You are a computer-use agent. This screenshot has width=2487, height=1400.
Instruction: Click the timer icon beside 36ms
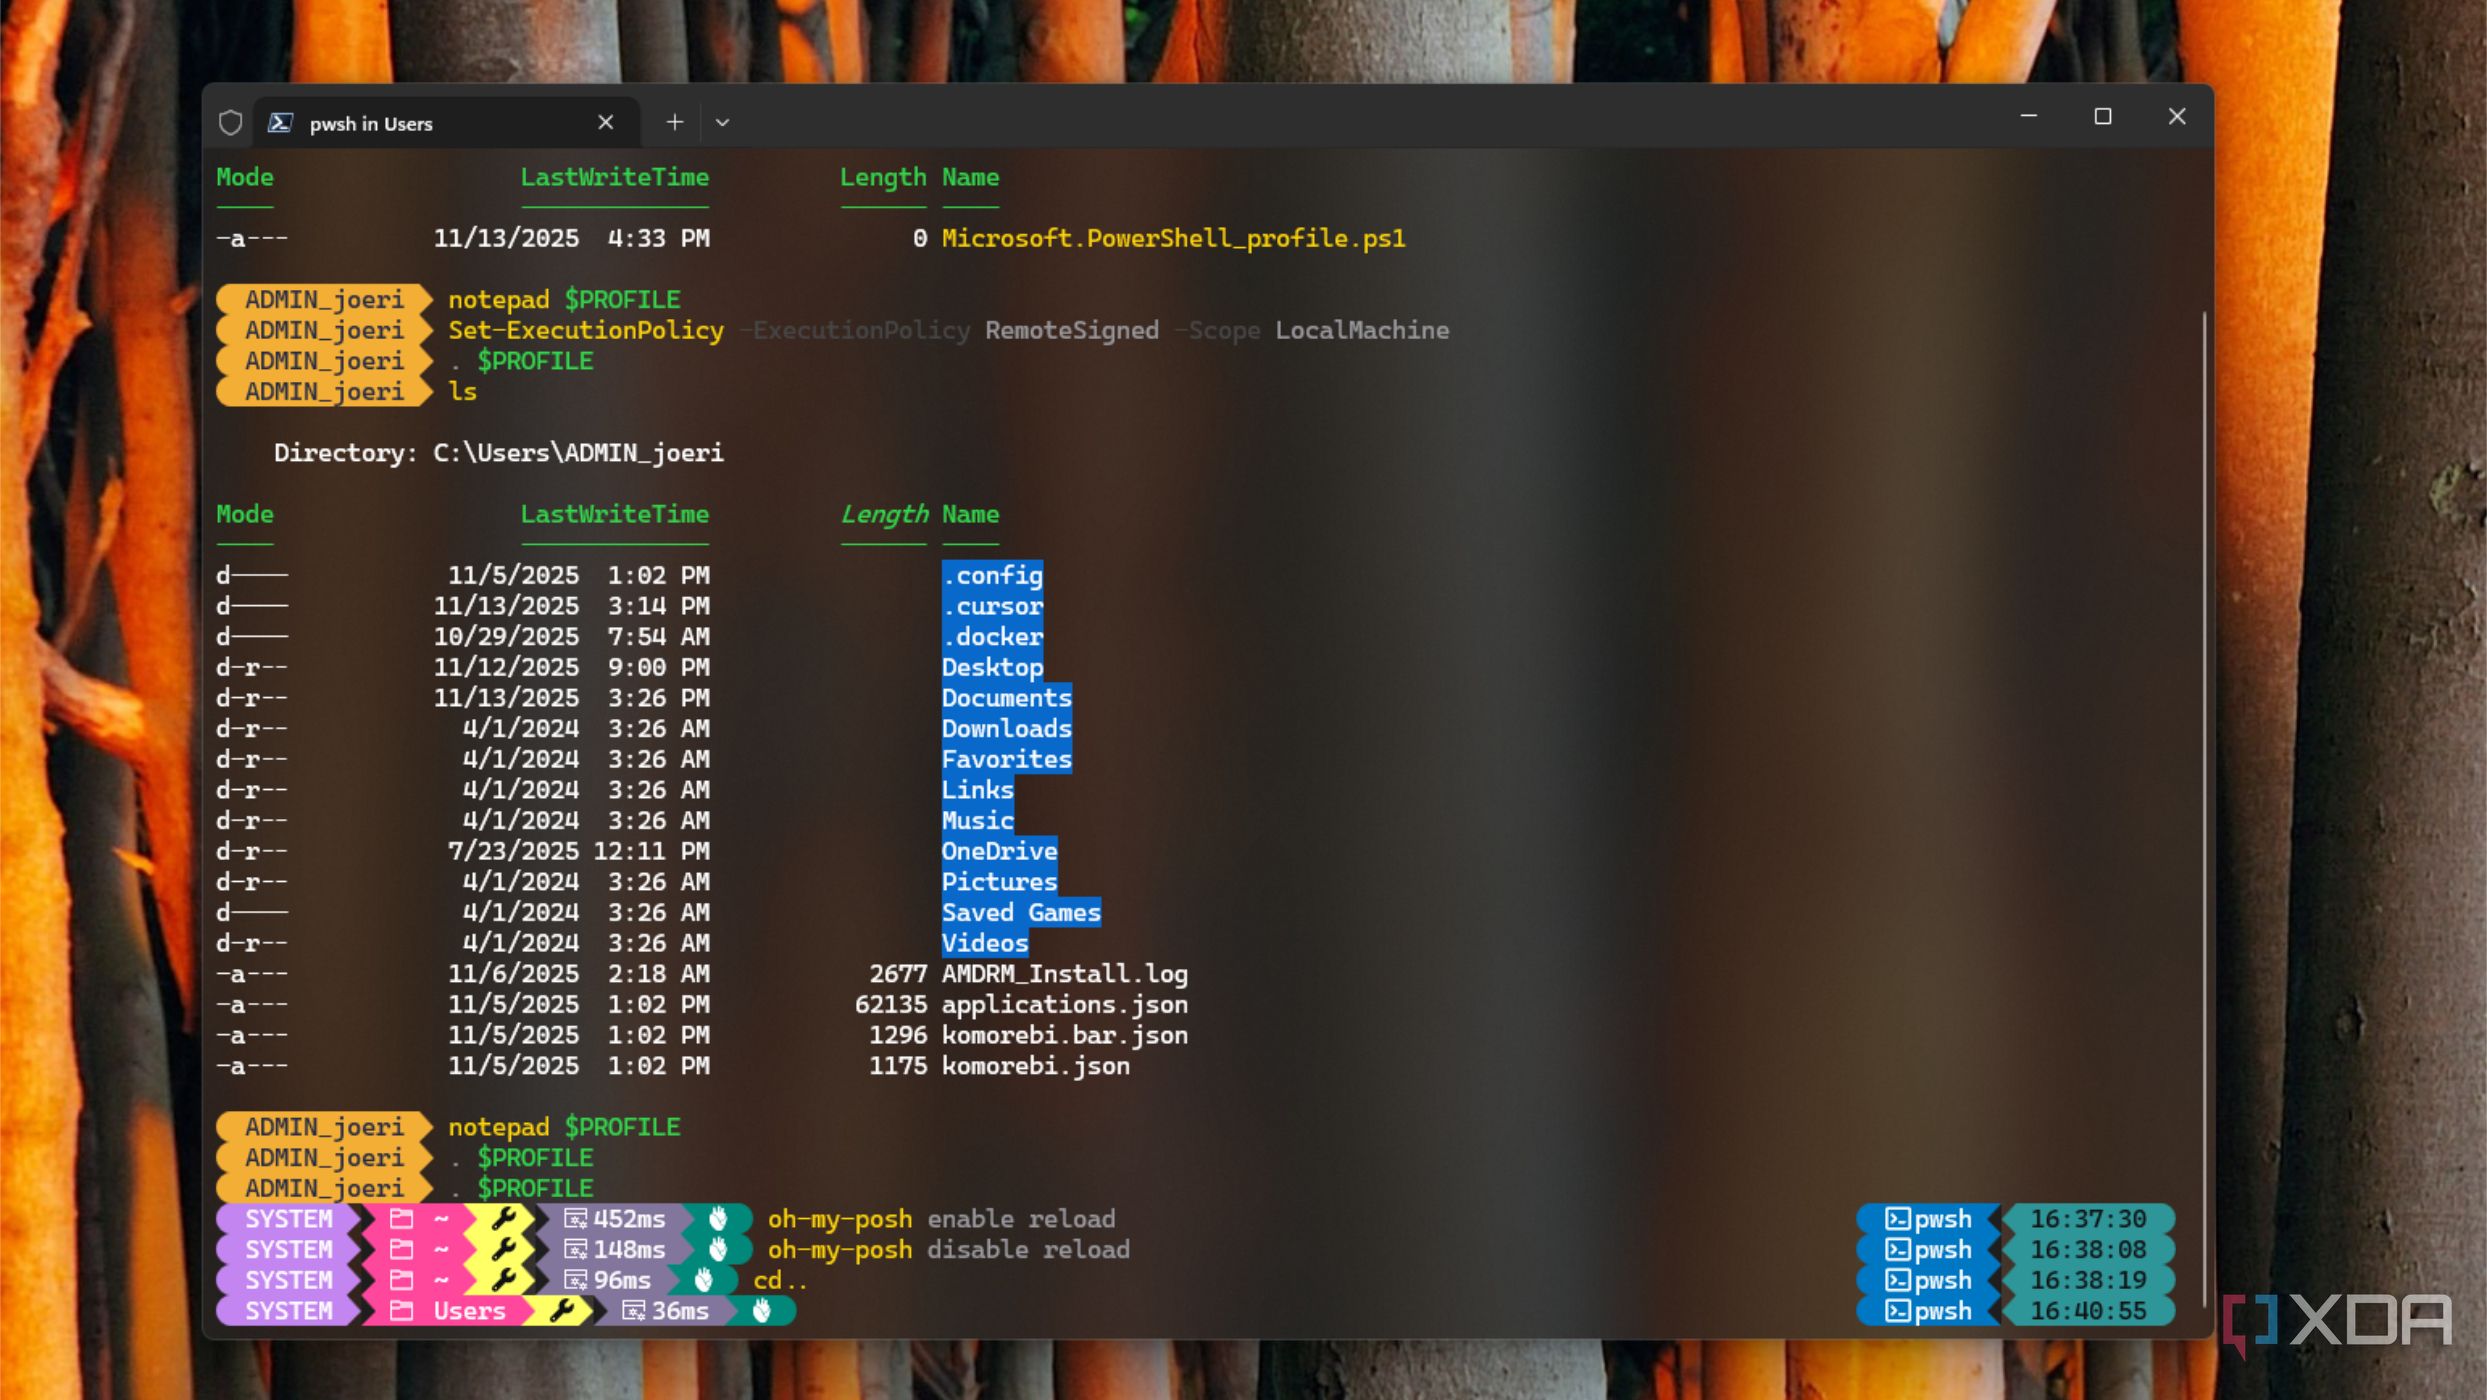(x=633, y=1311)
